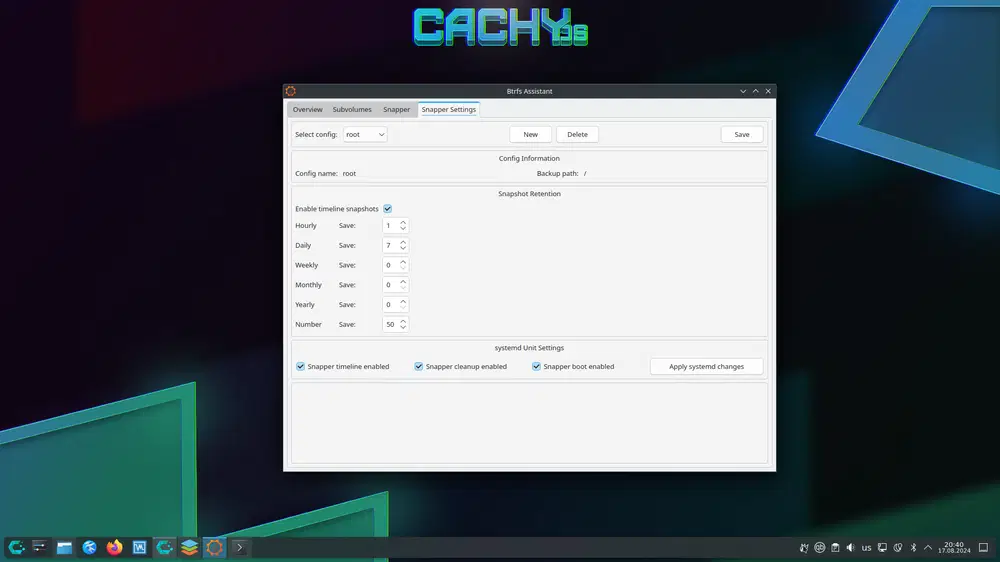Increase the Monthly save count
The width and height of the screenshot is (1000, 562).
(x=403, y=282)
